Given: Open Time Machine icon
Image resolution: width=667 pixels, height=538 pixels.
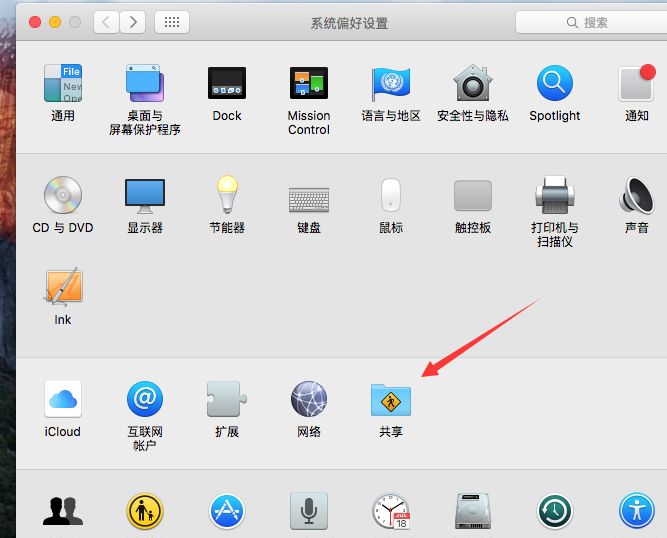Looking at the screenshot, I should [555, 511].
